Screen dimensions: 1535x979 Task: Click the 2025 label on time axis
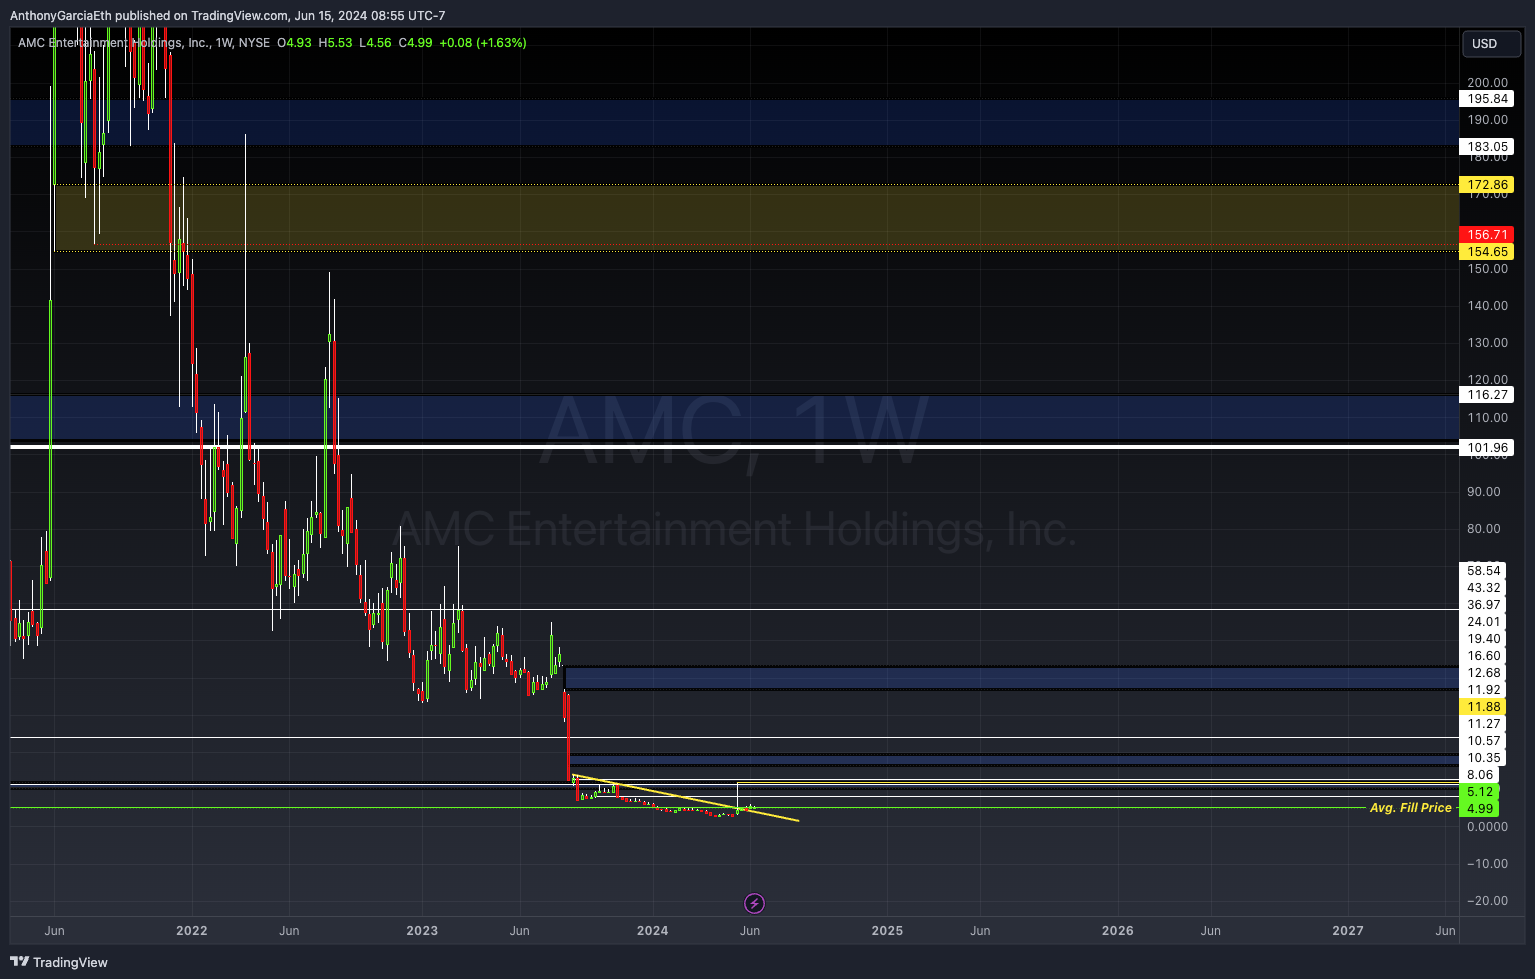click(887, 931)
